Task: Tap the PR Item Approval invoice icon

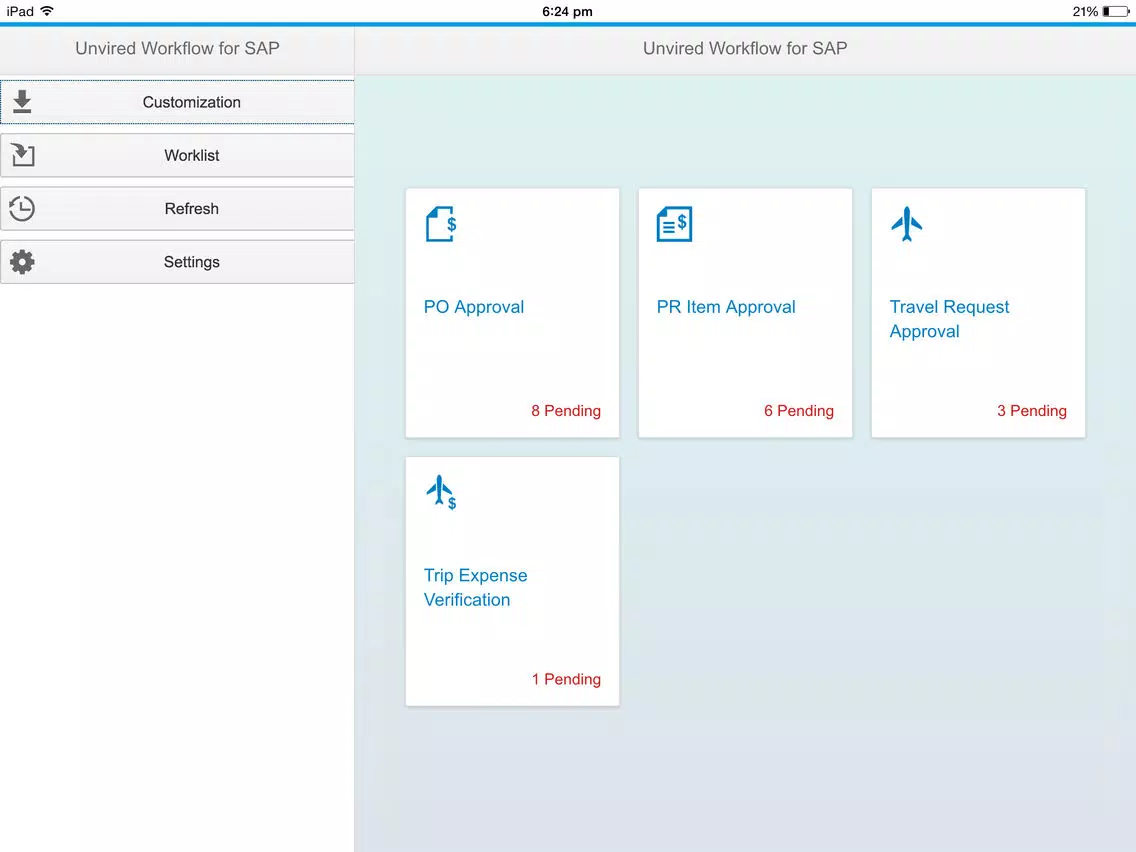Action: click(x=674, y=224)
